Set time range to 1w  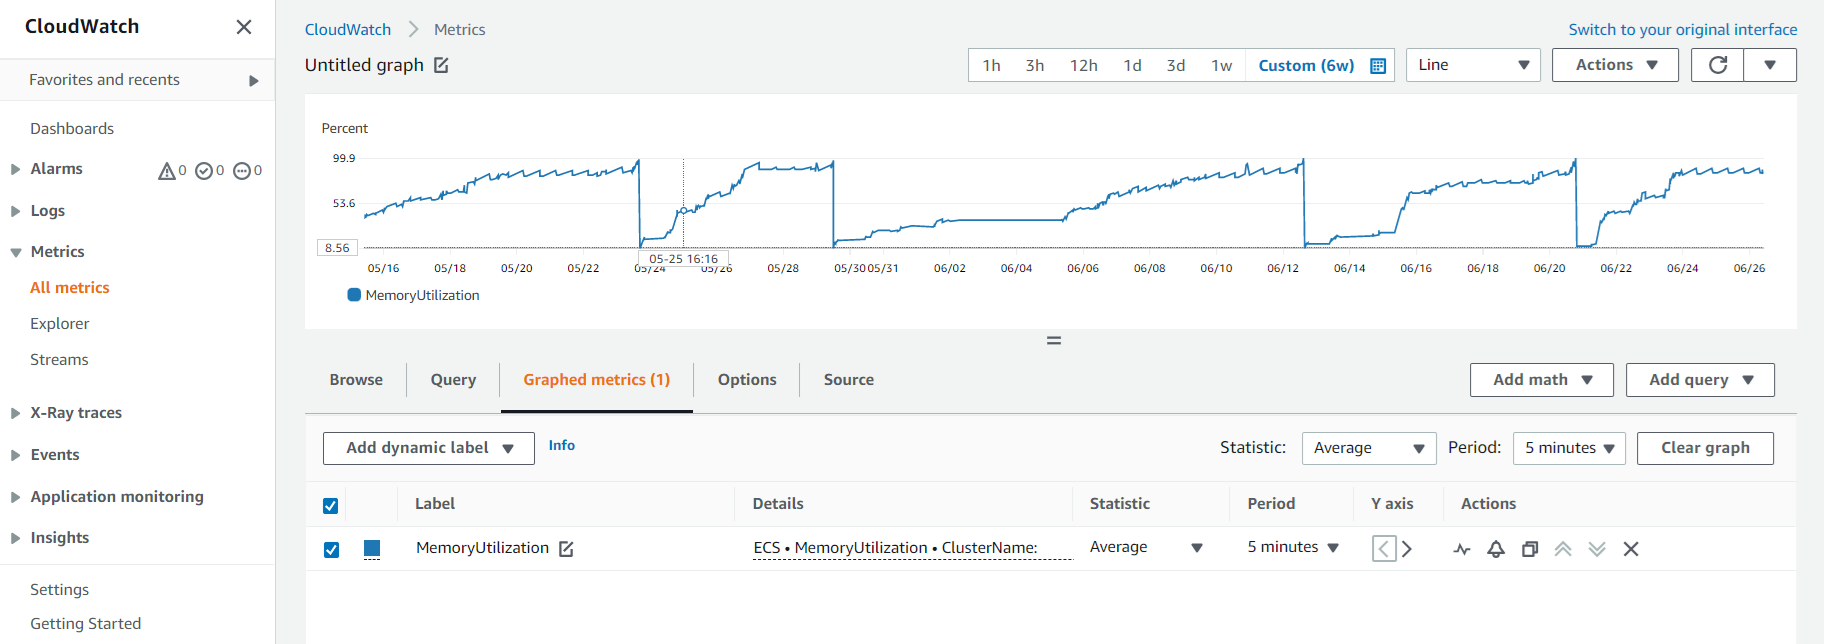1221,65
